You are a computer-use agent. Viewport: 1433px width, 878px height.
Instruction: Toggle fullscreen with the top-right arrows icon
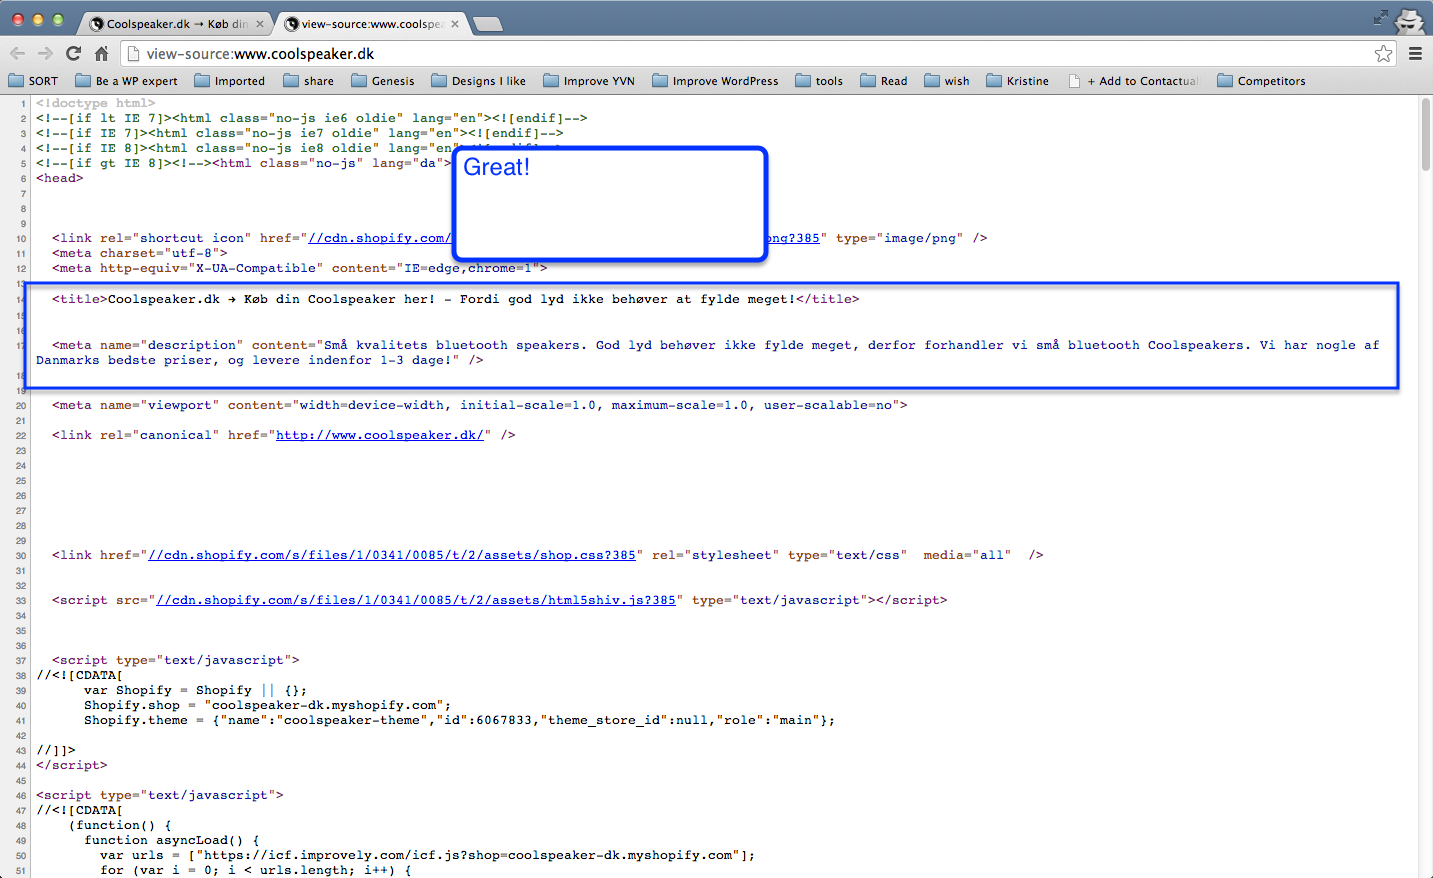[x=1381, y=17]
